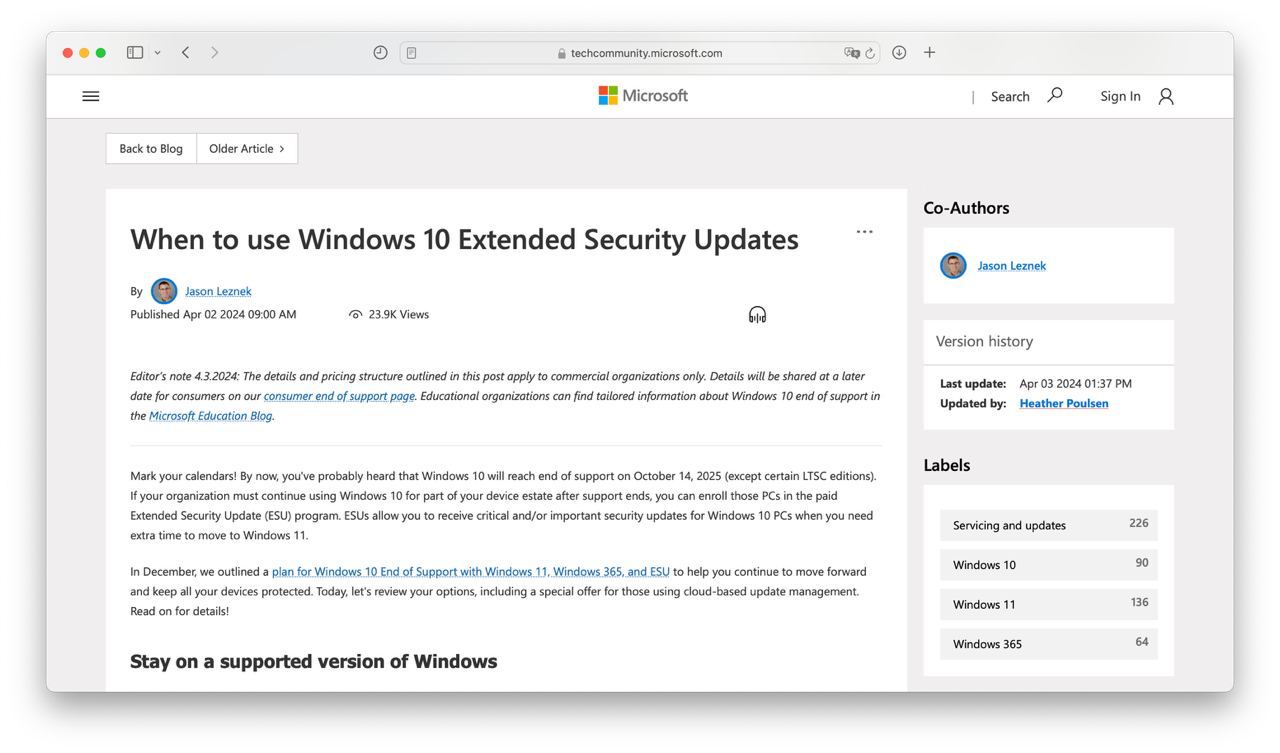
Task: Click the Safari downloads icon
Action: [x=899, y=53]
